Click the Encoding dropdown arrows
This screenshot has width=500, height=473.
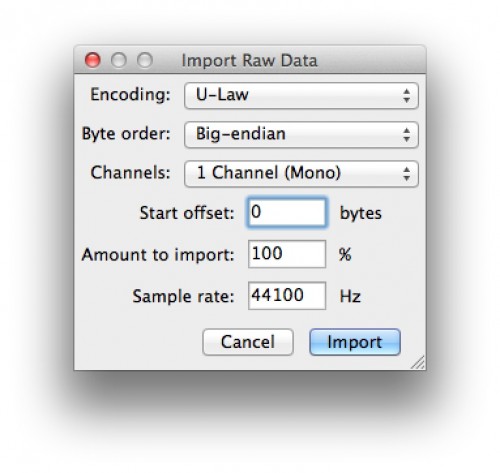click(x=406, y=96)
